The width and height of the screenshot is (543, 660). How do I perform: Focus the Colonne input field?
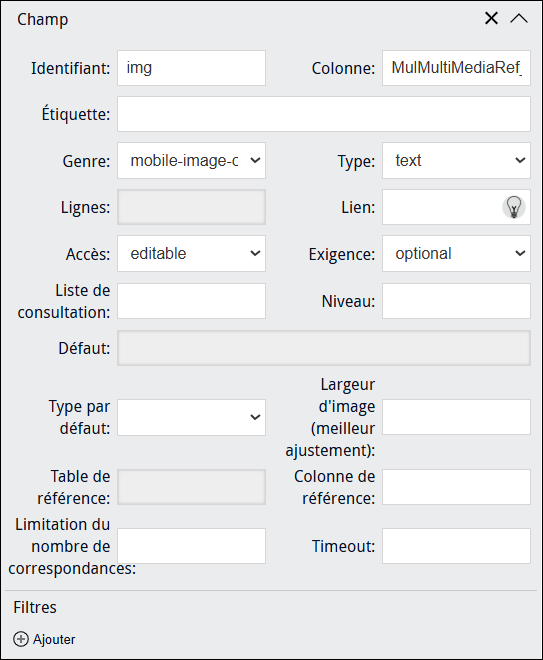pos(456,68)
